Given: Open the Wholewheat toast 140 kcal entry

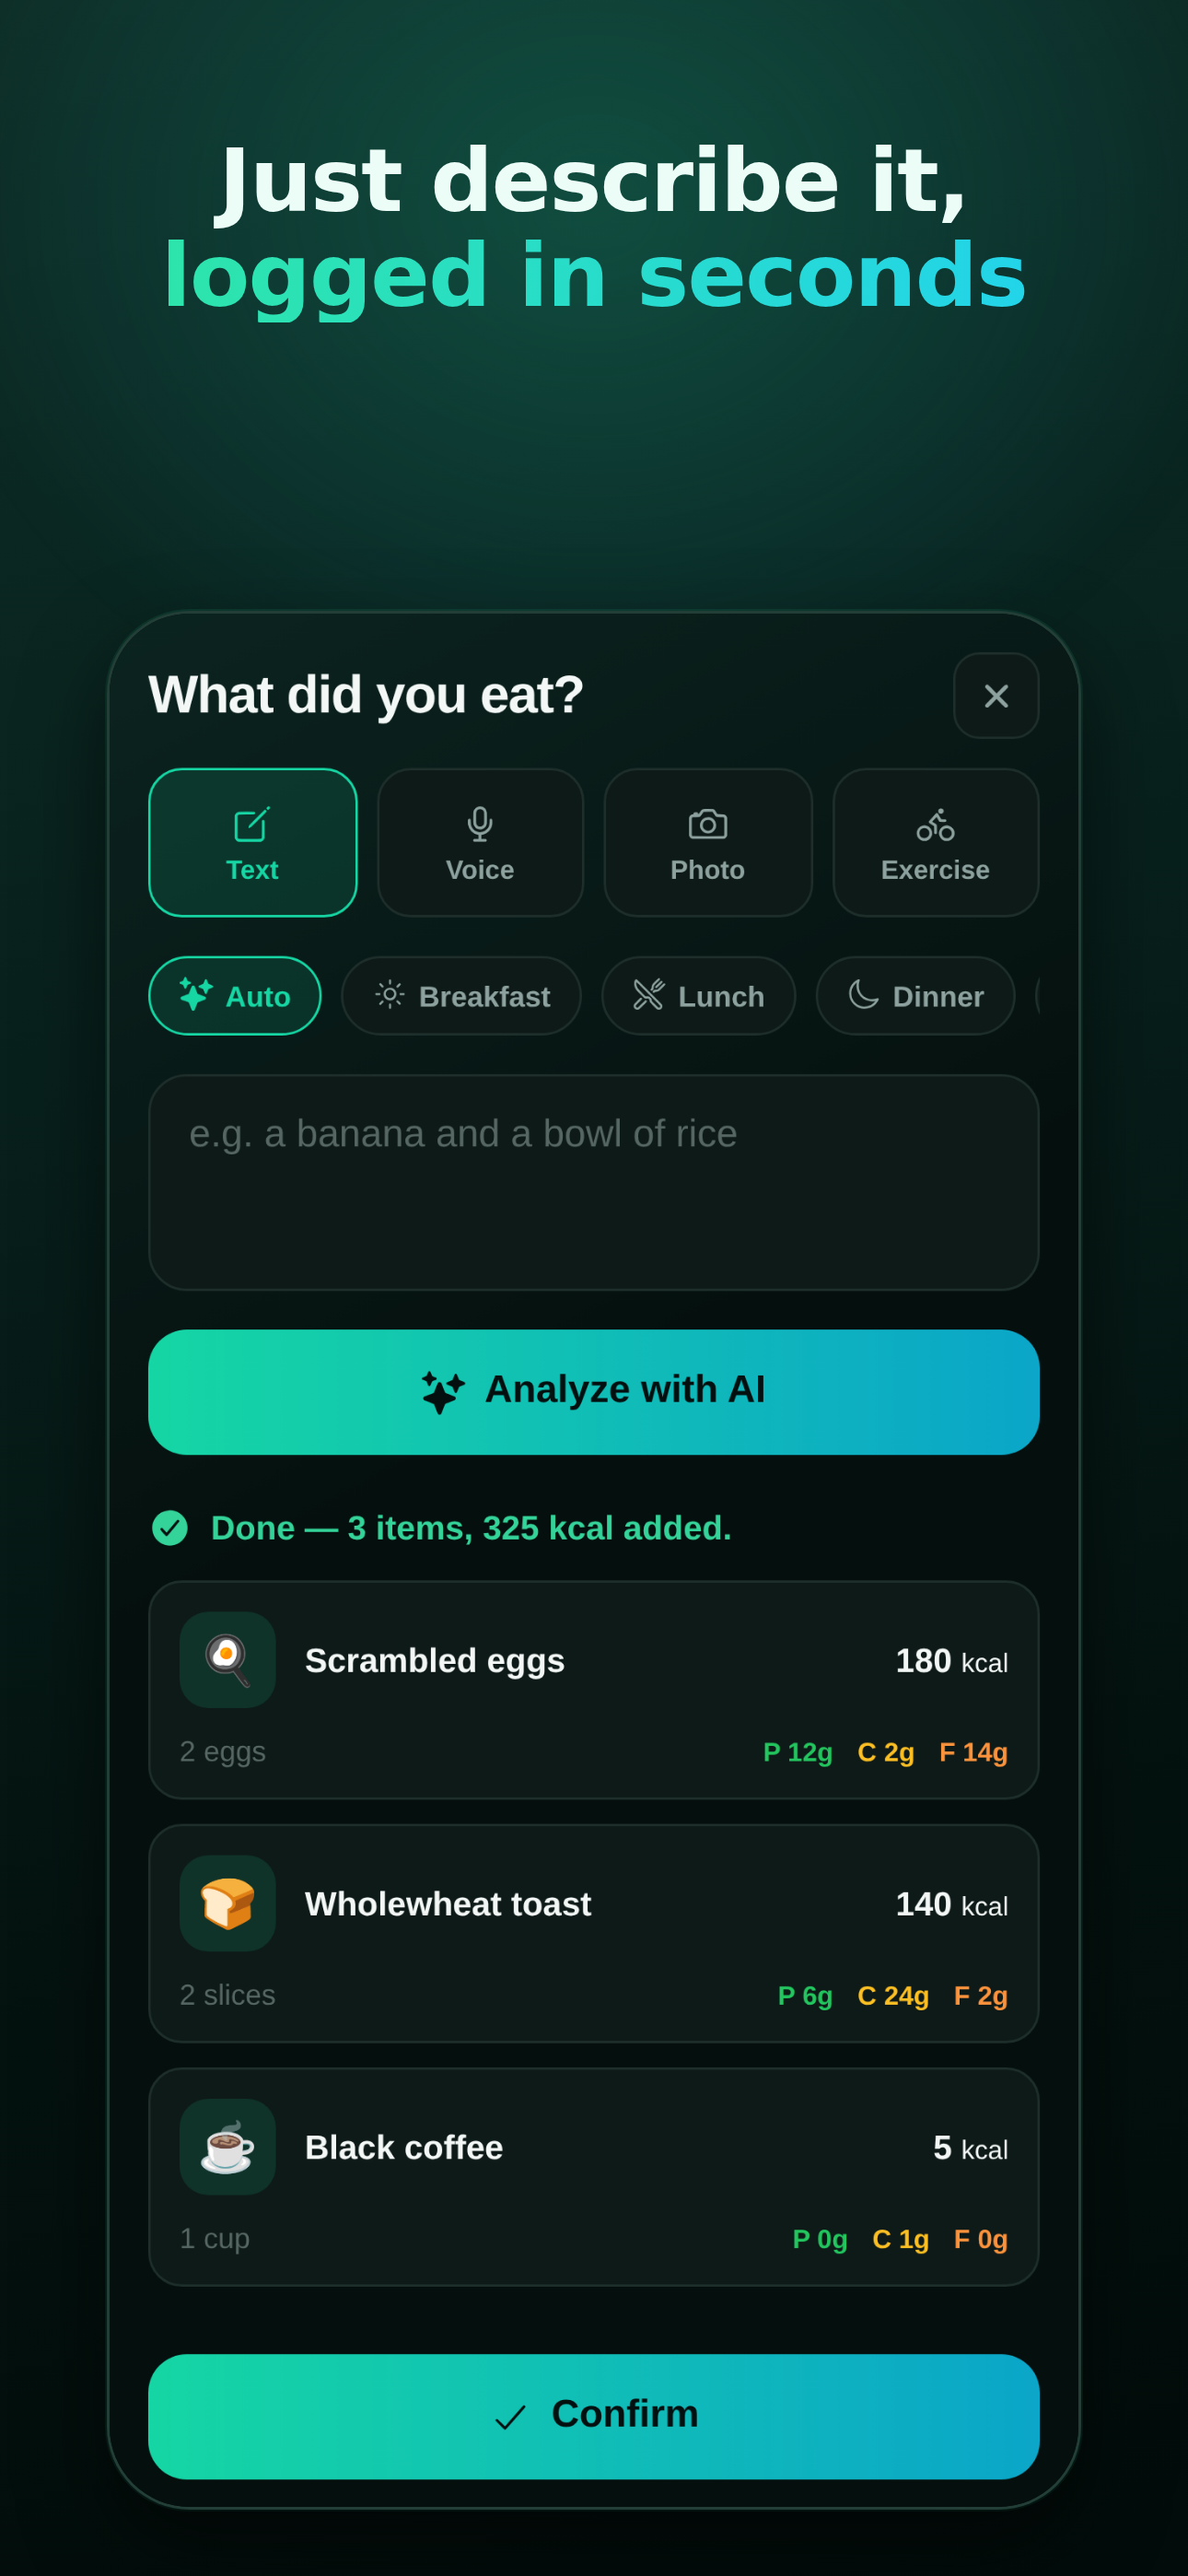Looking at the screenshot, I should pos(594,1933).
